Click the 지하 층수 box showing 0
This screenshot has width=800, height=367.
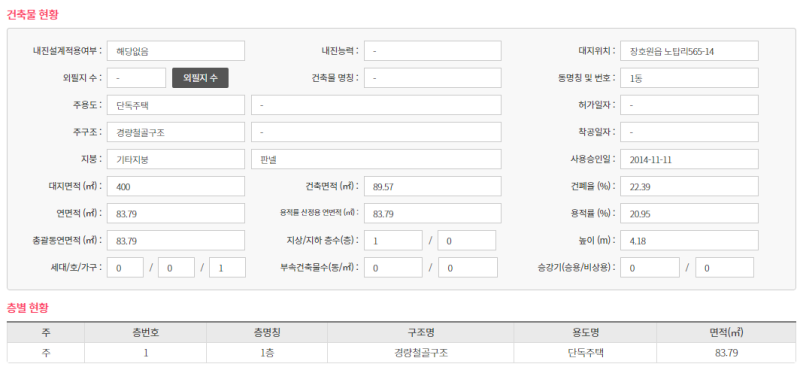pyautogui.click(x=467, y=240)
